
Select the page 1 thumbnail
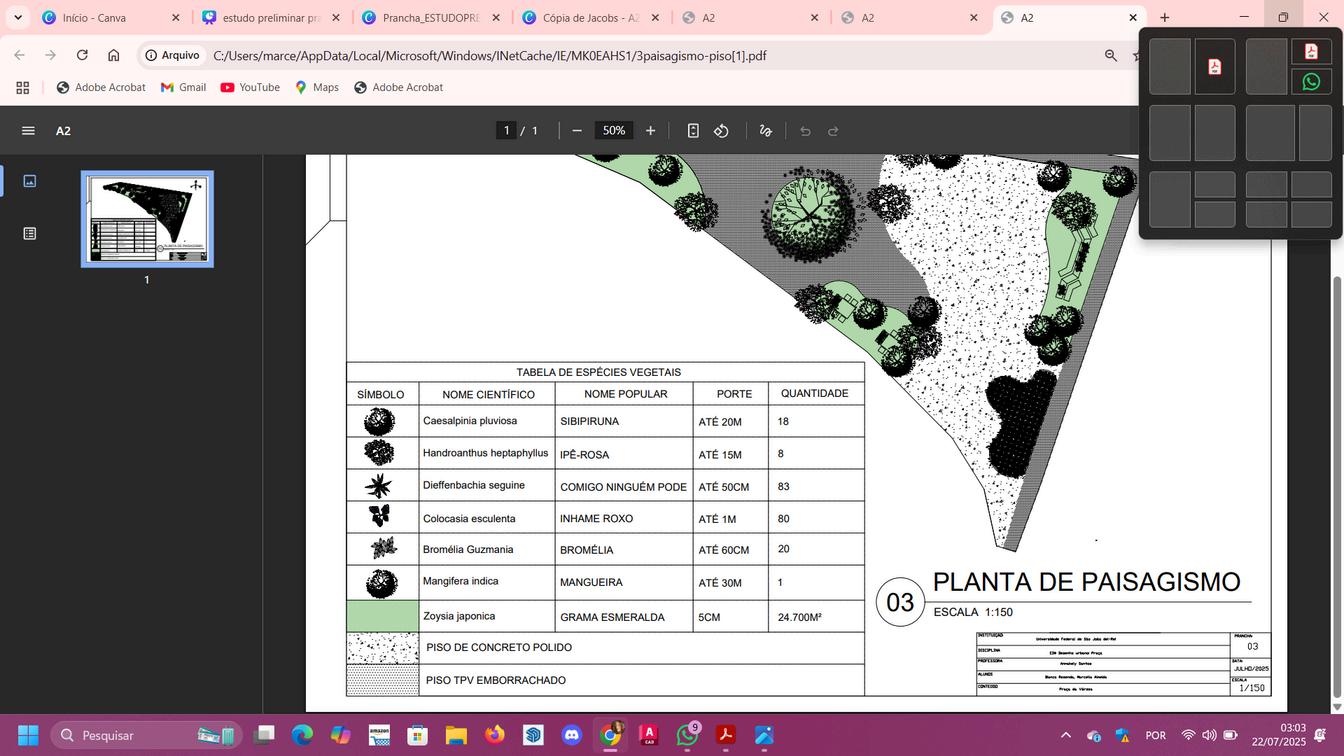[x=147, y=219]
